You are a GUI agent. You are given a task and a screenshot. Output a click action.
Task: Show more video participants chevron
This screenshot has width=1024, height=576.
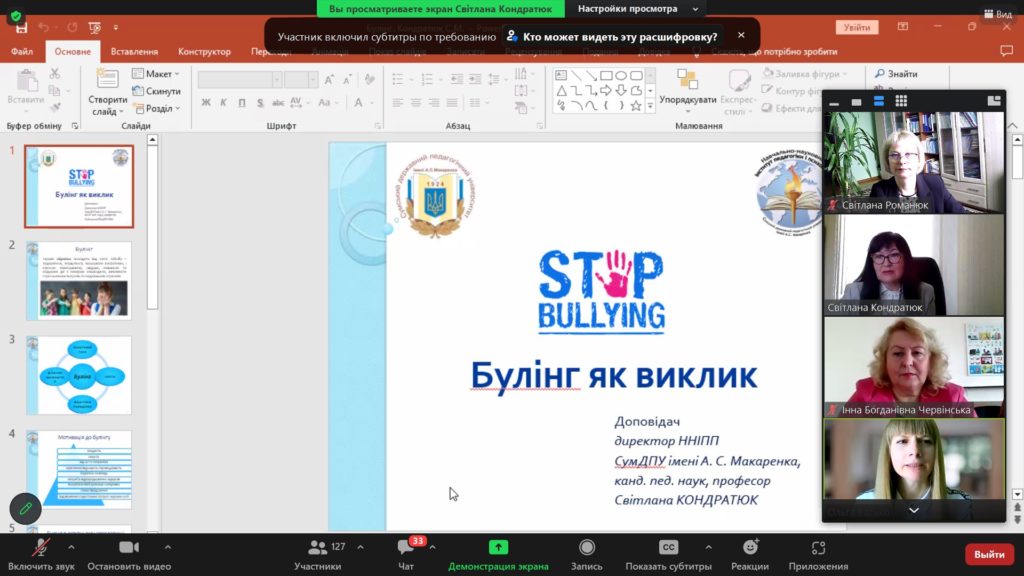[914, 510]
